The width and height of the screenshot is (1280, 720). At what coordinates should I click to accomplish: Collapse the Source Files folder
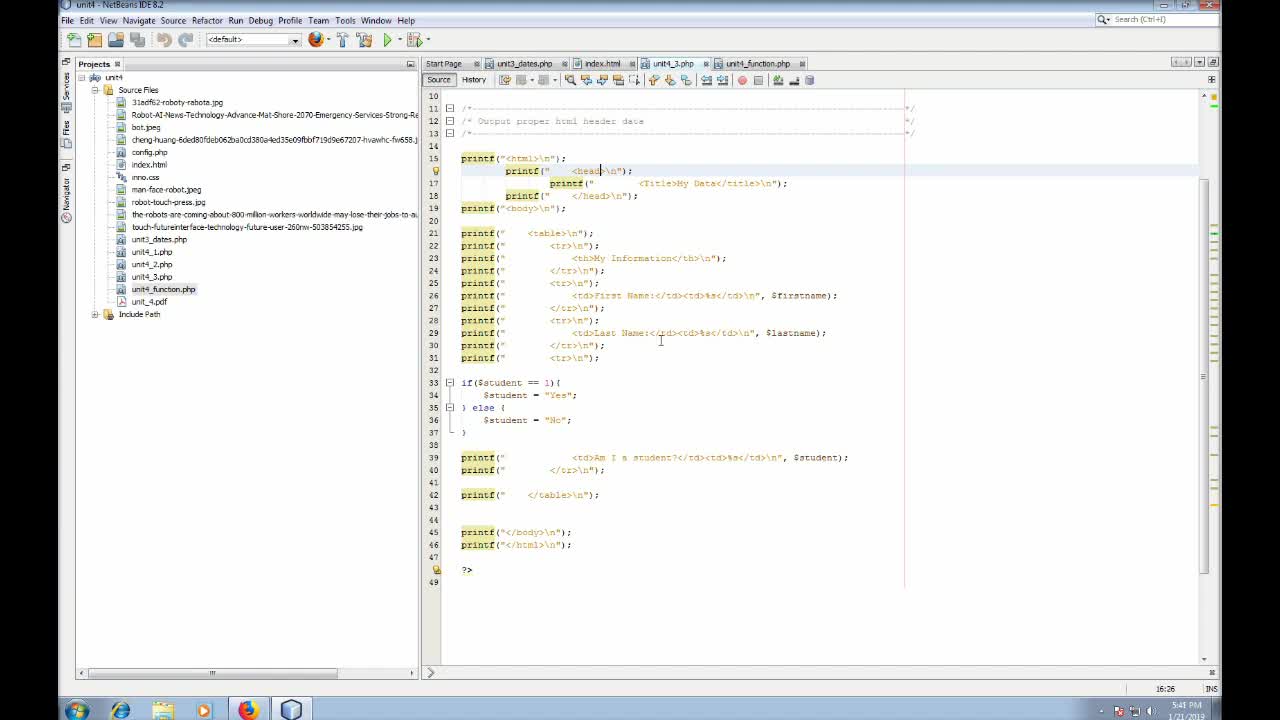pos(96,90)
